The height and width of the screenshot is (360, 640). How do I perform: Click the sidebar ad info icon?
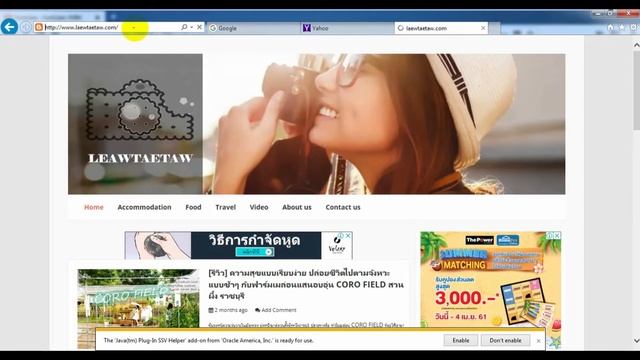click(x=550, y=236)
